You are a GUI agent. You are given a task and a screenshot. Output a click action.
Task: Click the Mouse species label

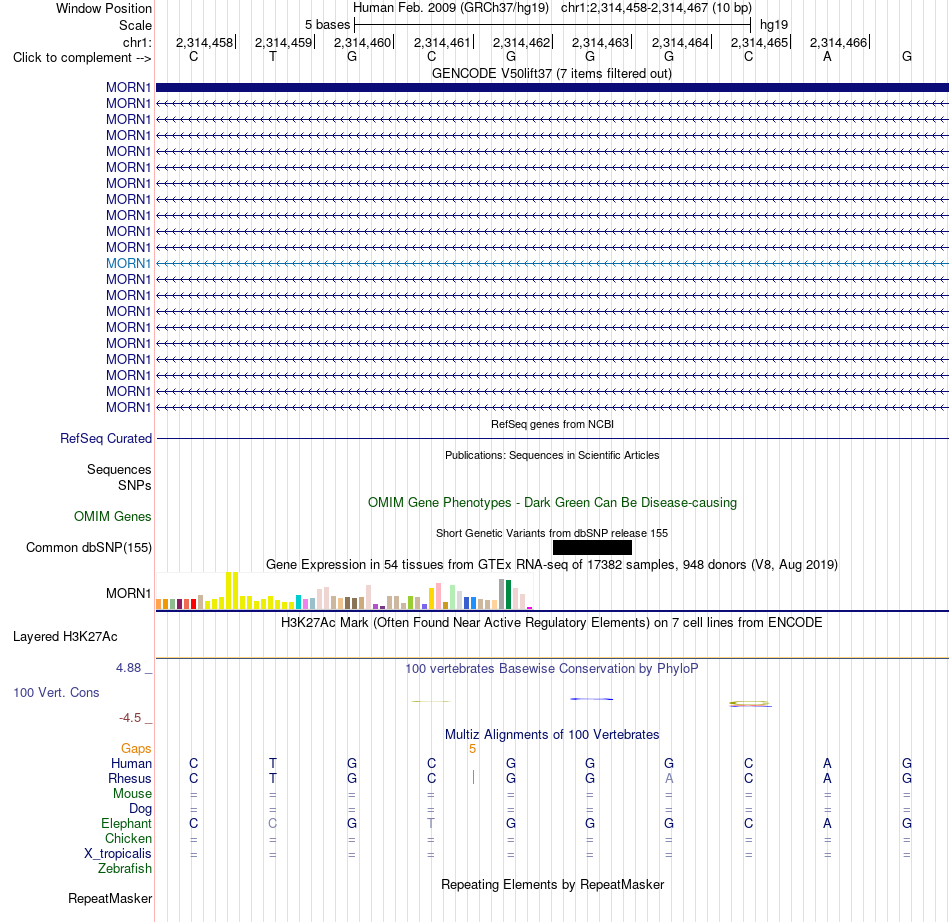click(132, 793)
